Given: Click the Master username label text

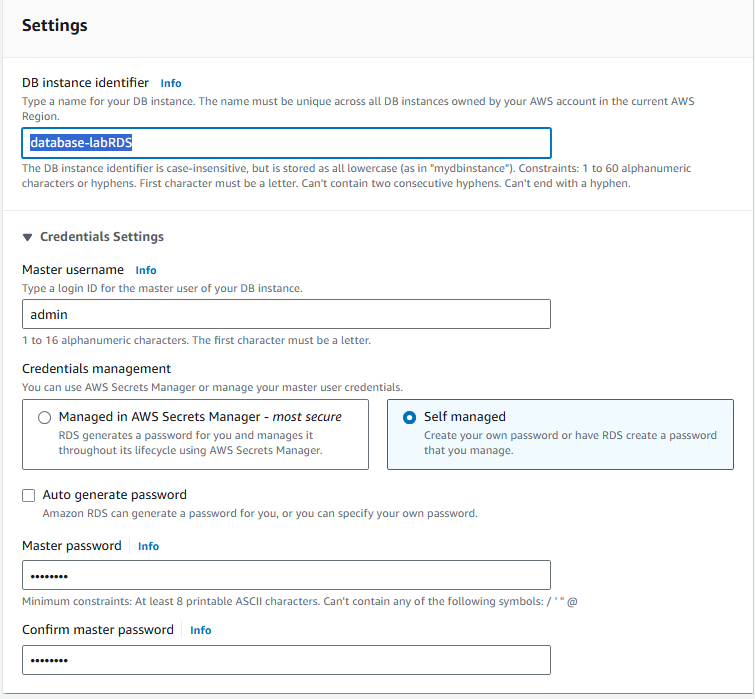Looking at the screenshot, I should tap(73, 270).
